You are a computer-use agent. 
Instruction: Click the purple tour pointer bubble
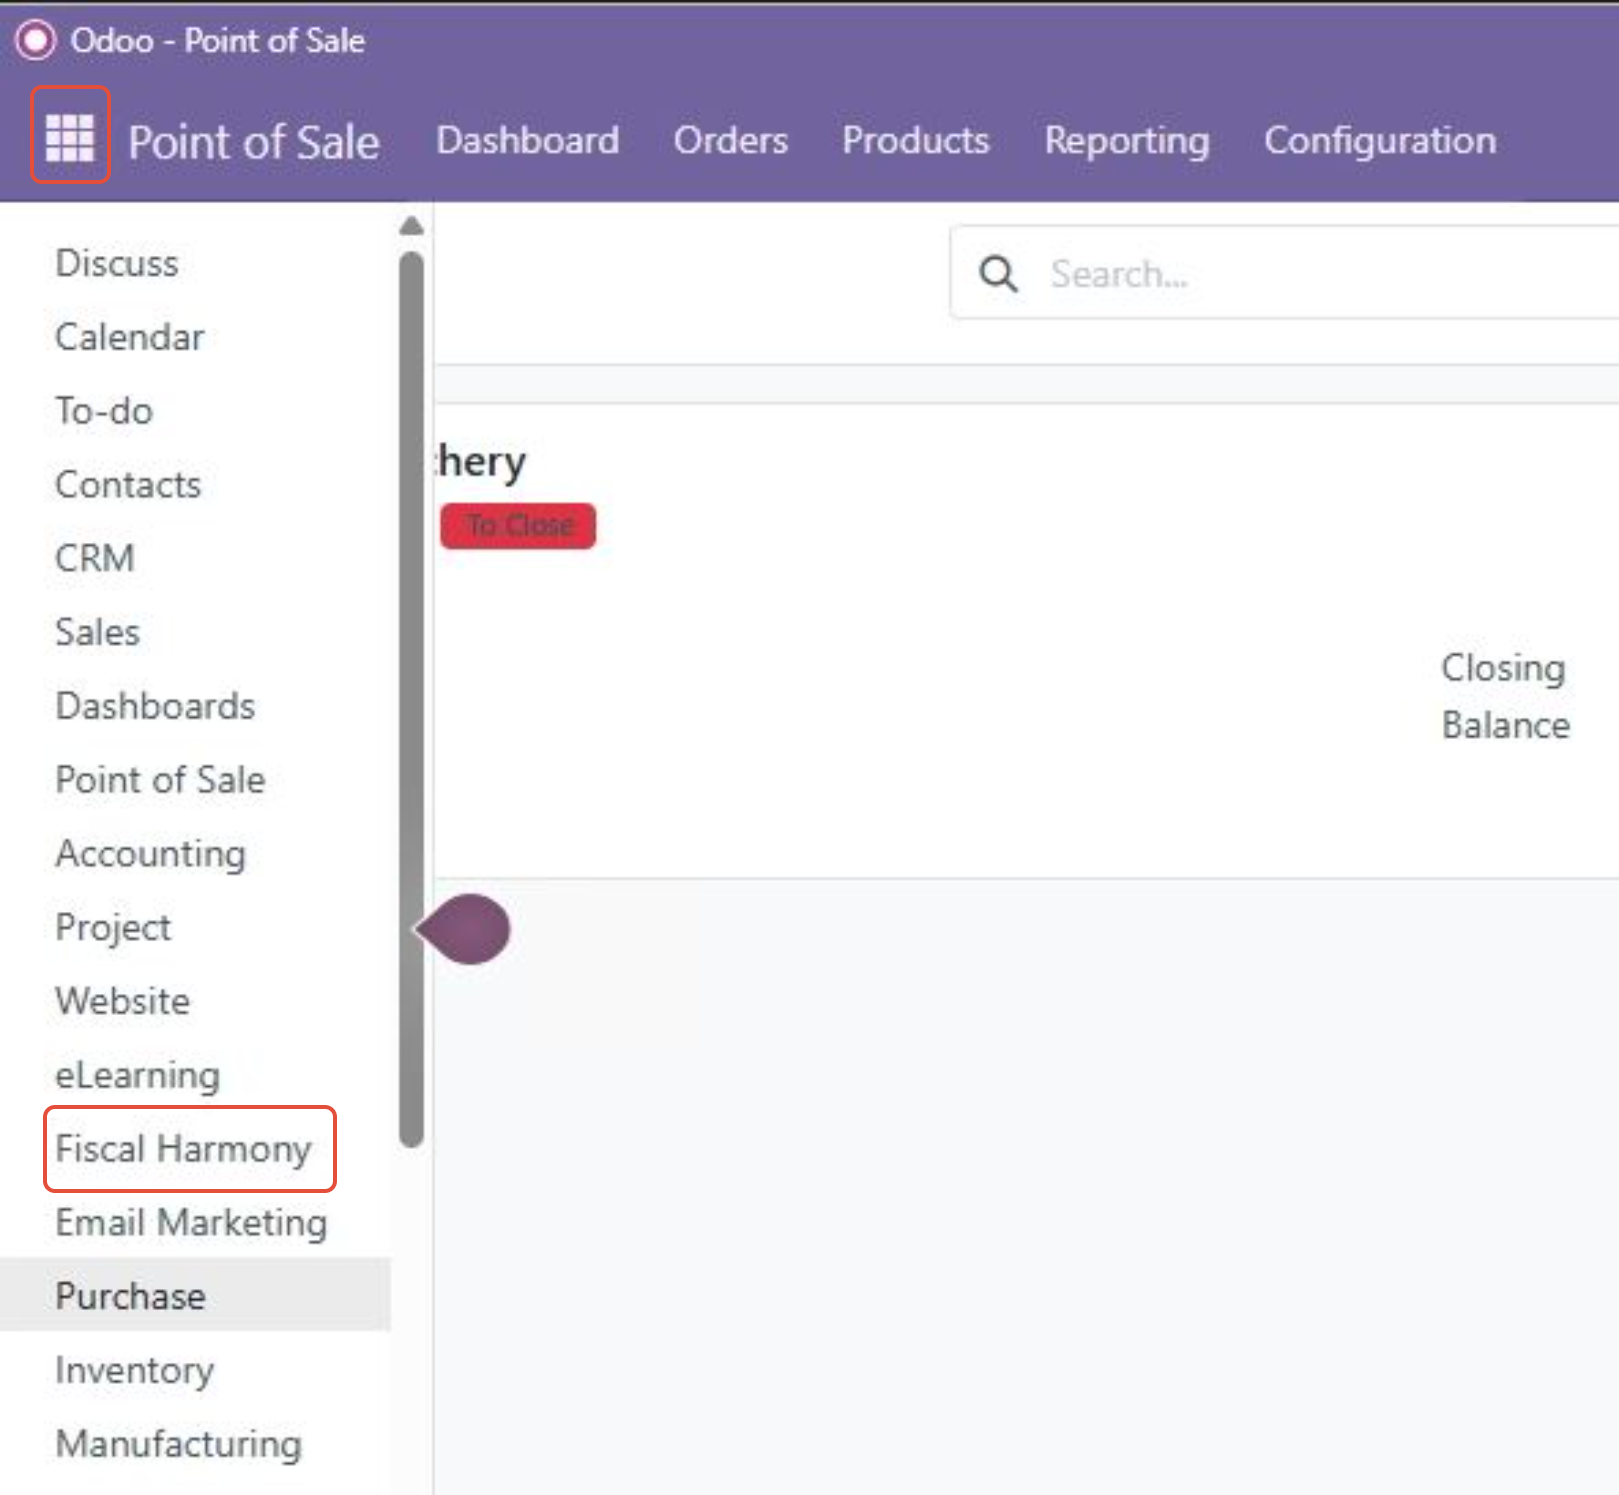coord(464,929)
